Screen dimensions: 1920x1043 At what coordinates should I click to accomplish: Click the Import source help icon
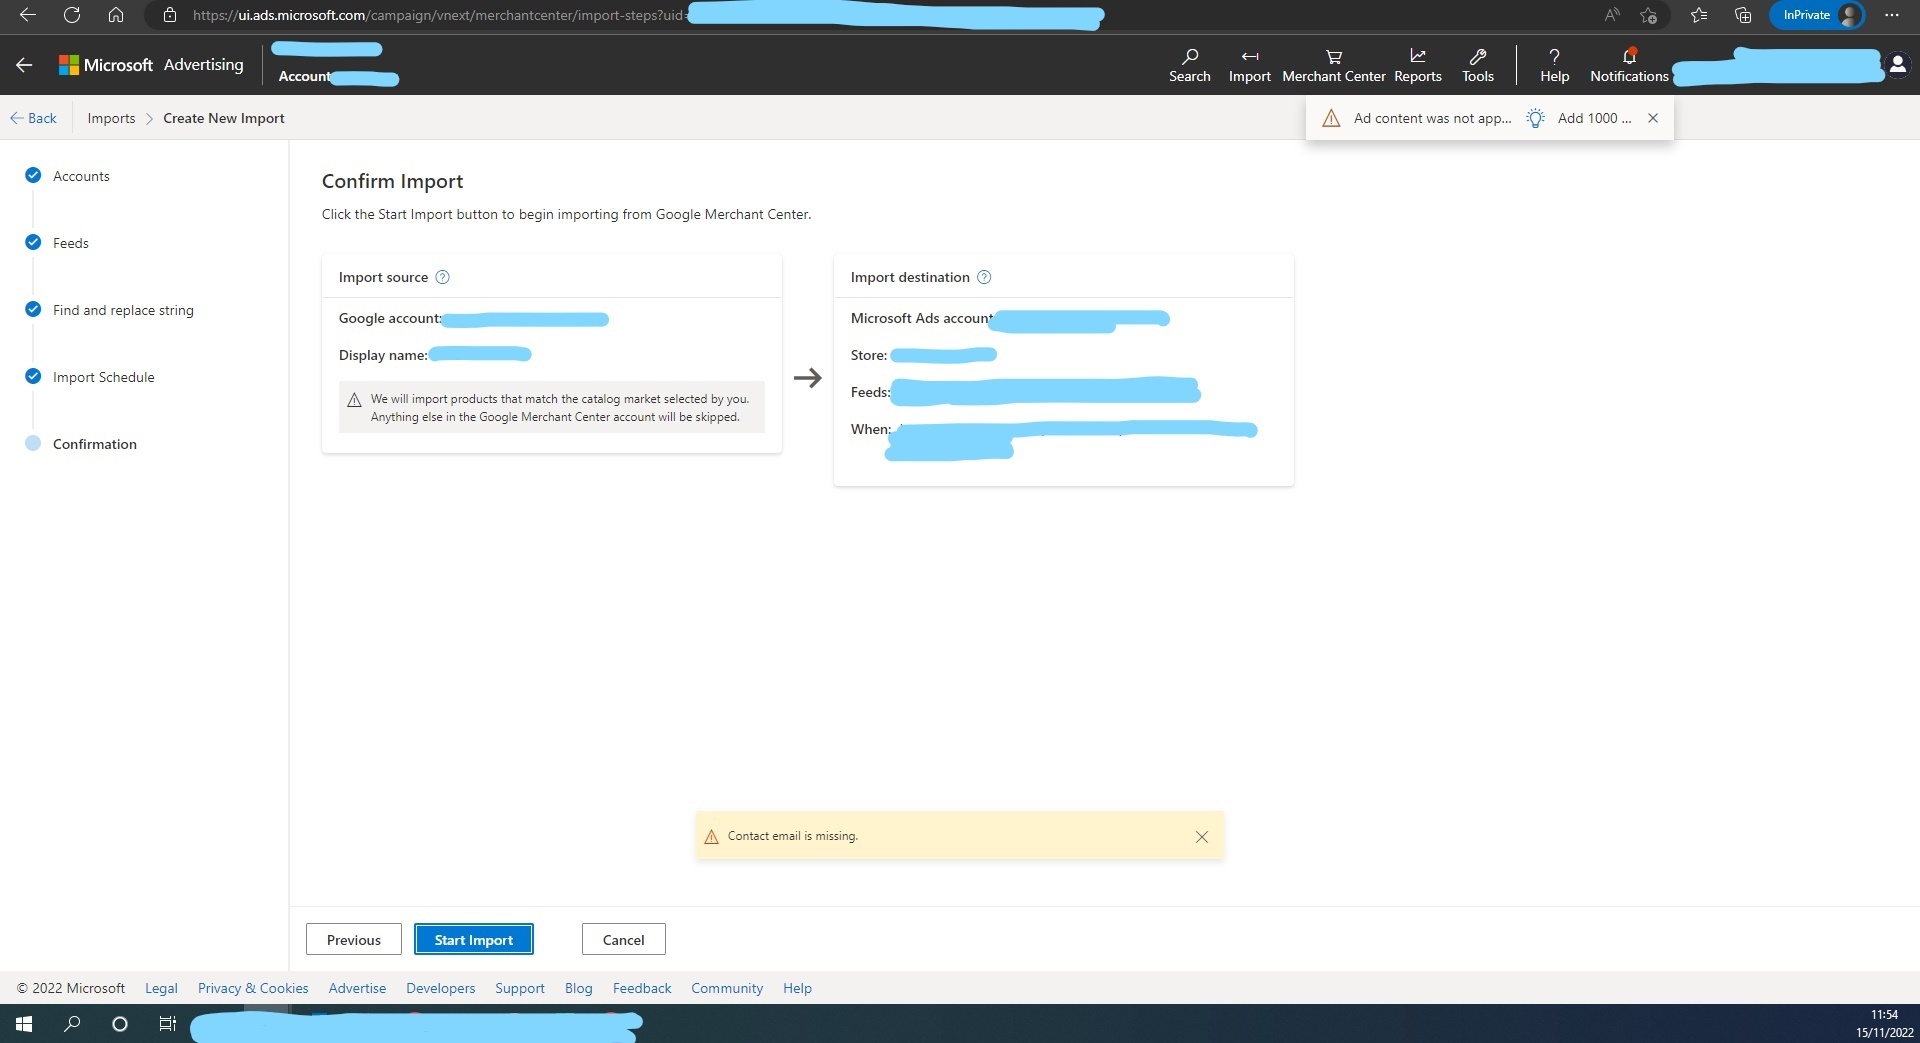click(443, 277)
